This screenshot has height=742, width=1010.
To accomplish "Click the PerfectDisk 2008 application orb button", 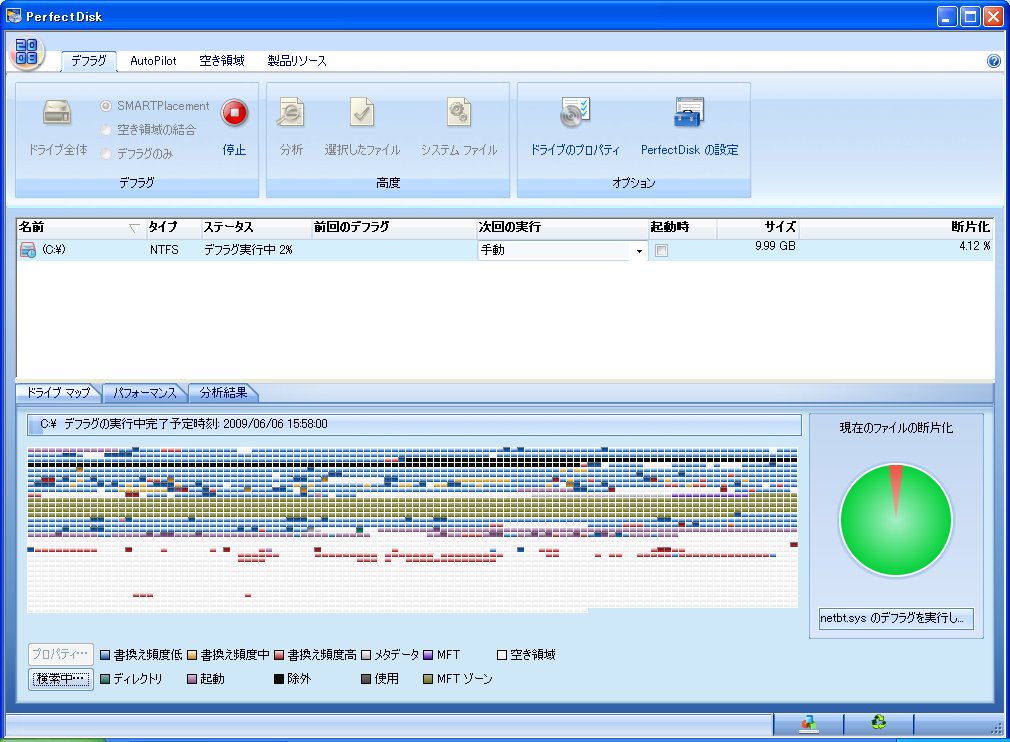I will point(27,52).
